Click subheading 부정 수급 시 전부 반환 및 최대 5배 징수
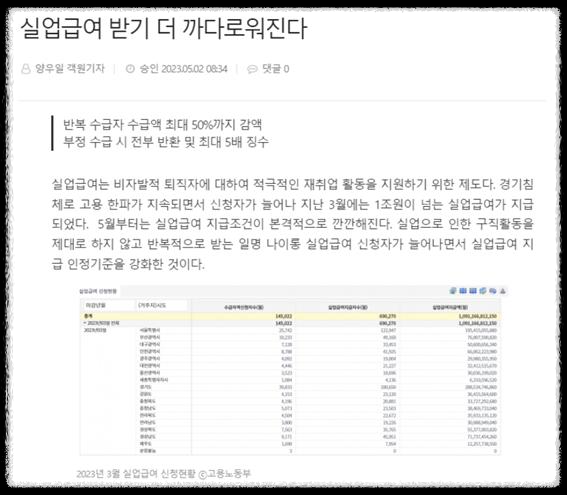 tap(166, 142)
